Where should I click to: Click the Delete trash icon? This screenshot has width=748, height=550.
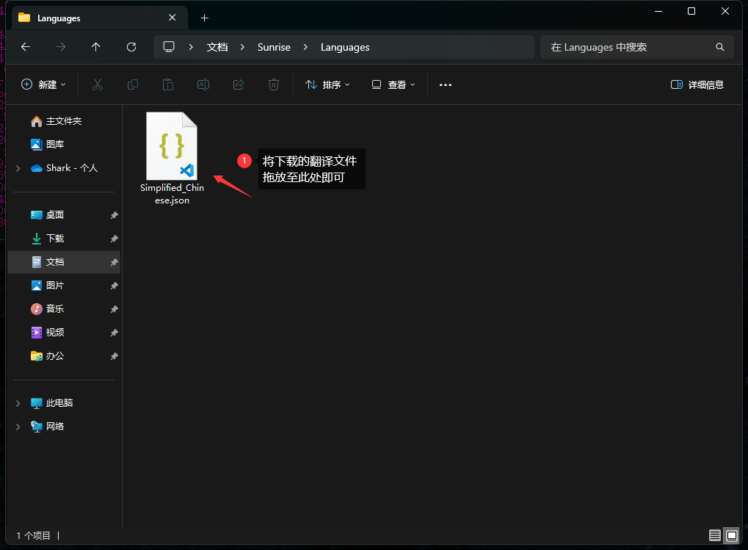pyautogui.click(x=273, y=84)
